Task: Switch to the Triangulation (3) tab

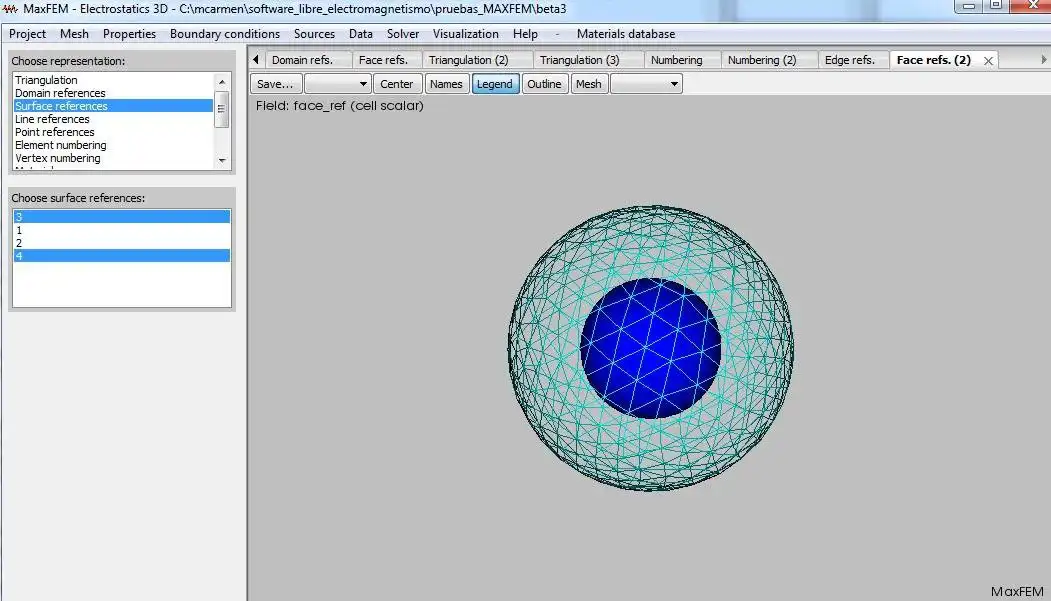Action: 579,60
